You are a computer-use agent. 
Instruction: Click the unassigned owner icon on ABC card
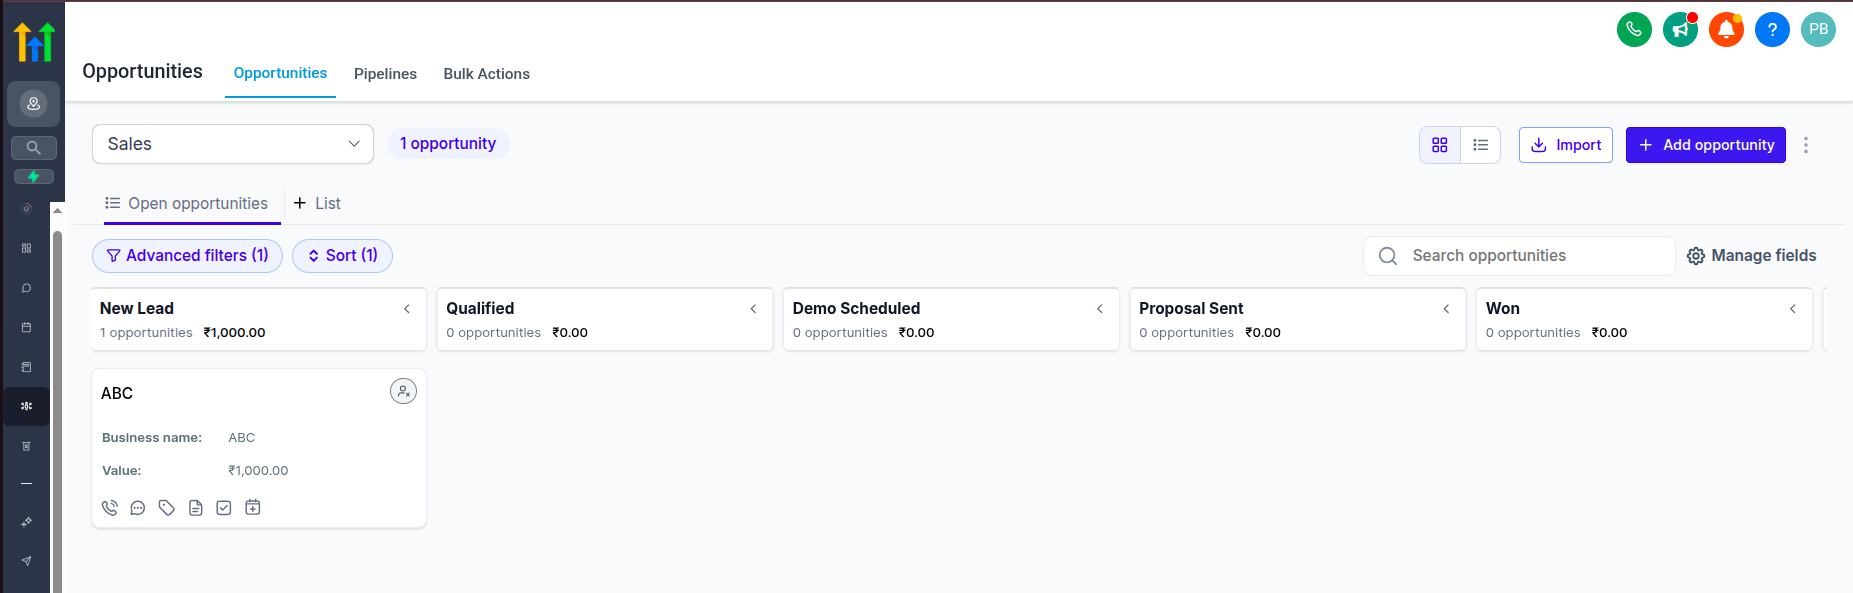403,391
